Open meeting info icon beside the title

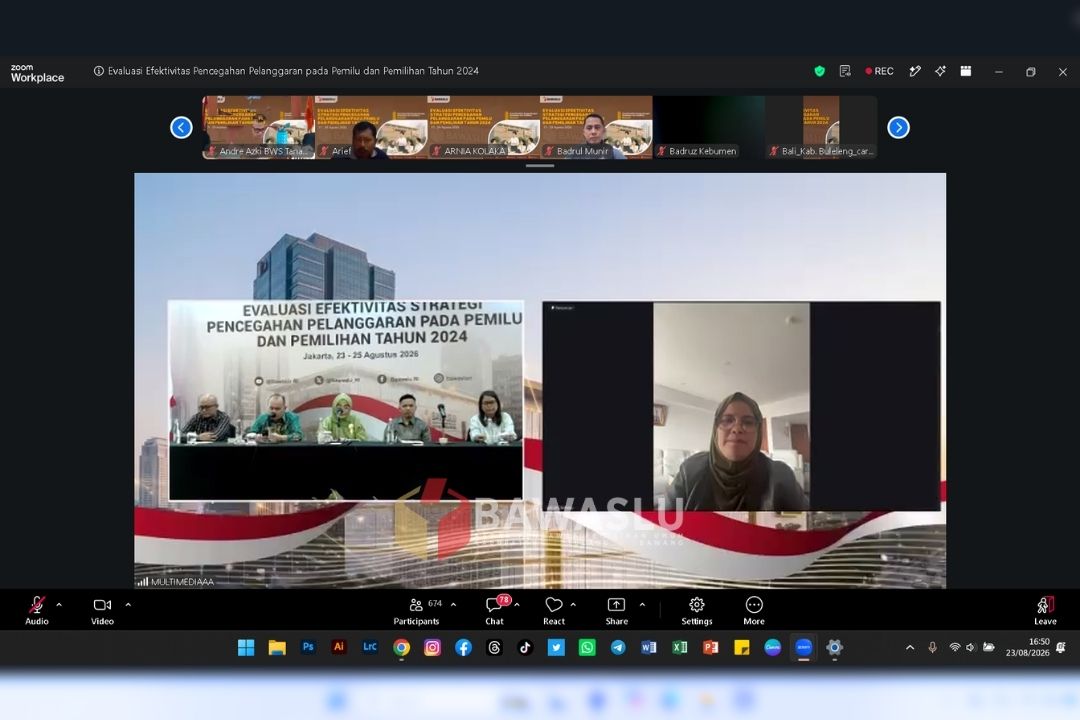point(98,71)
